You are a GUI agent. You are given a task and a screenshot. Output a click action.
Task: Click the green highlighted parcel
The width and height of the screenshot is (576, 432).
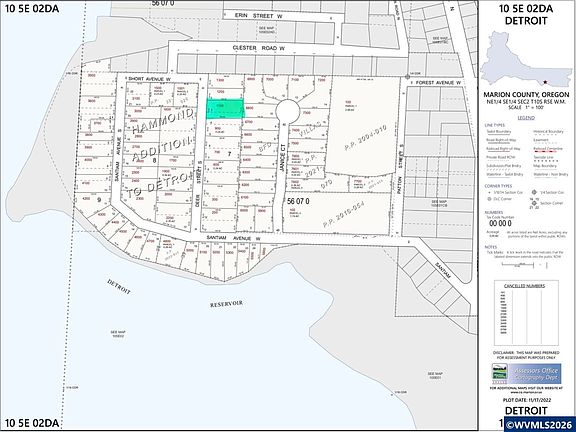point(225,109)
